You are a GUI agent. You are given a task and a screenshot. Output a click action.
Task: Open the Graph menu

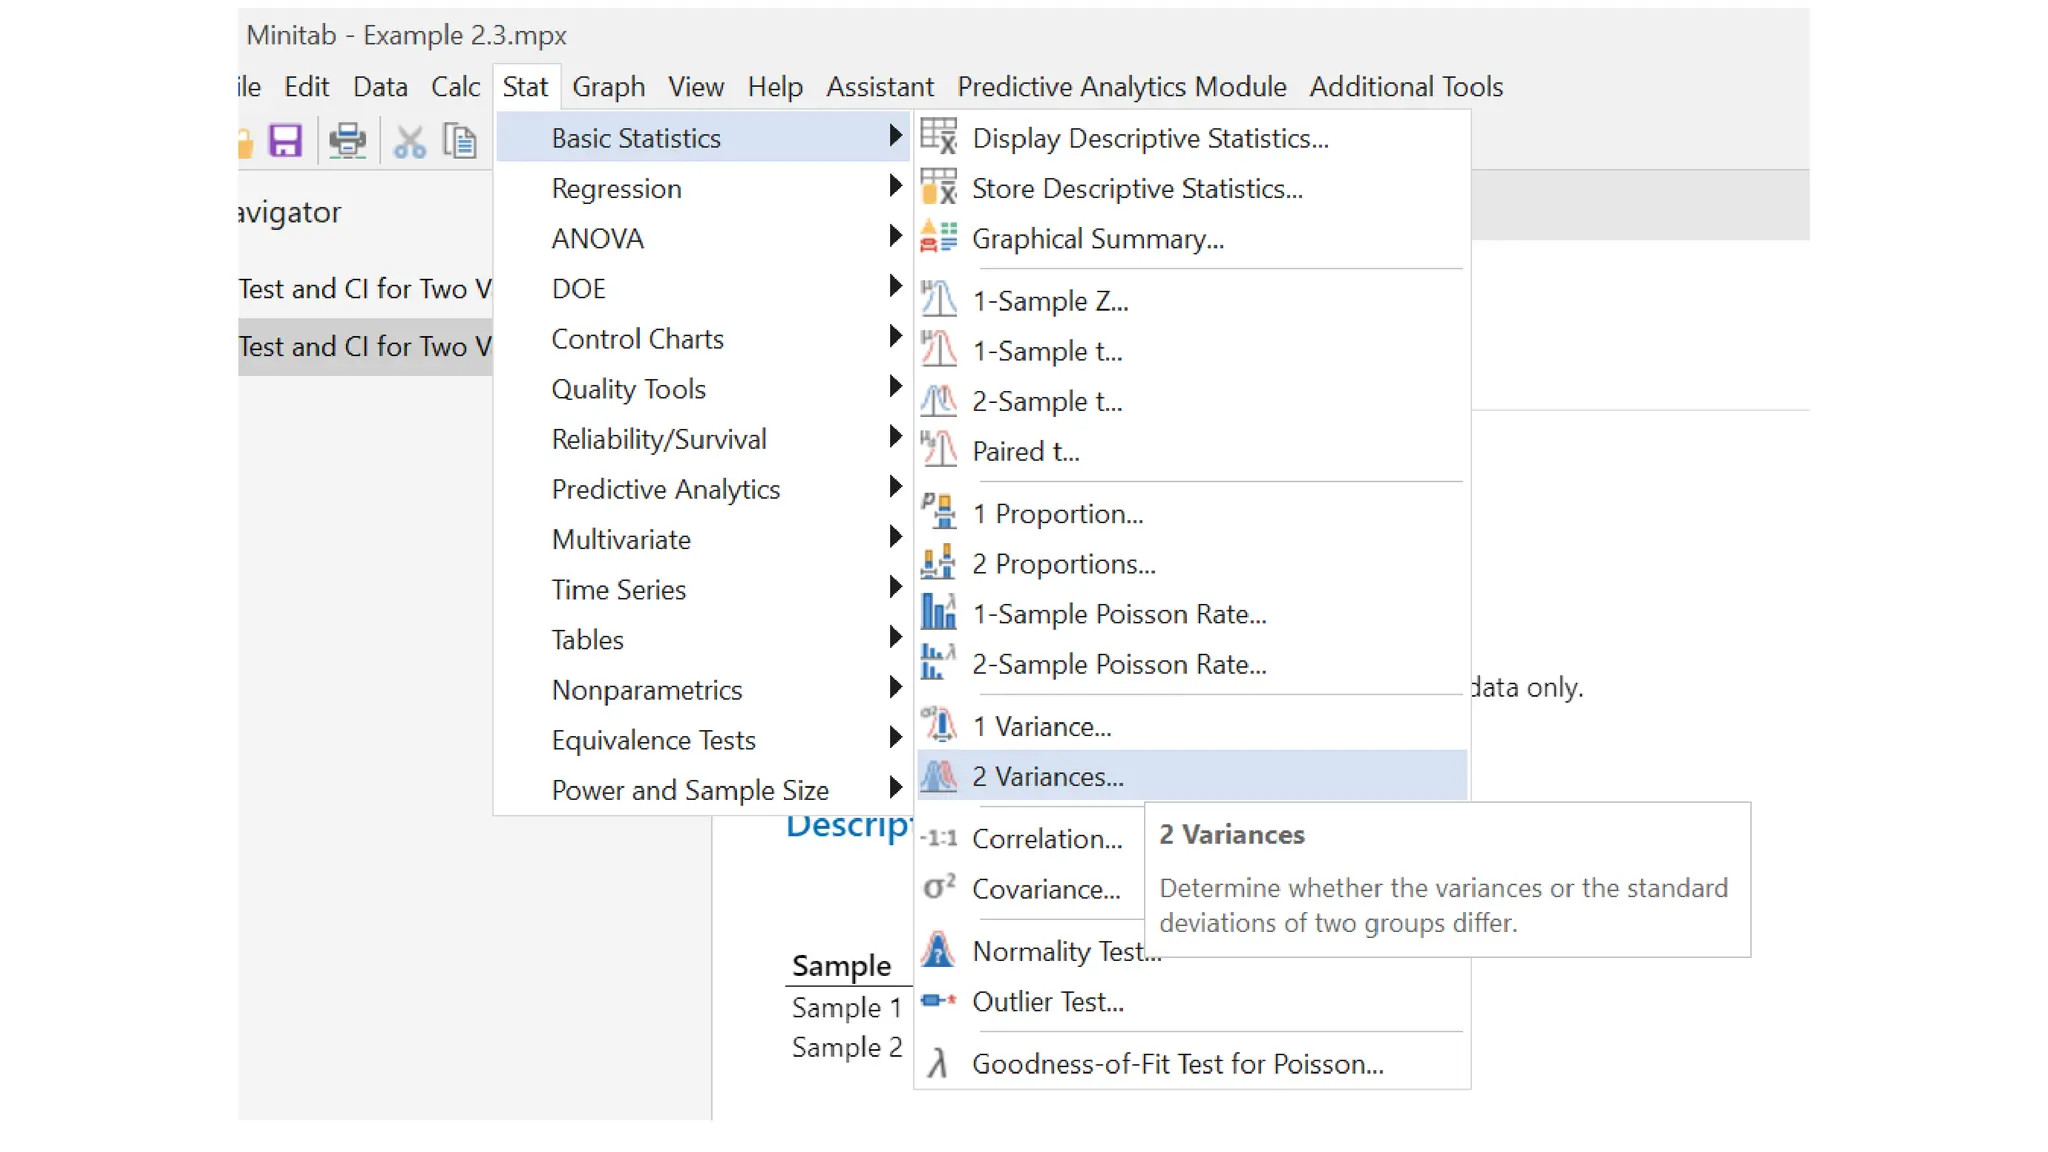click(x=608, y=87)
